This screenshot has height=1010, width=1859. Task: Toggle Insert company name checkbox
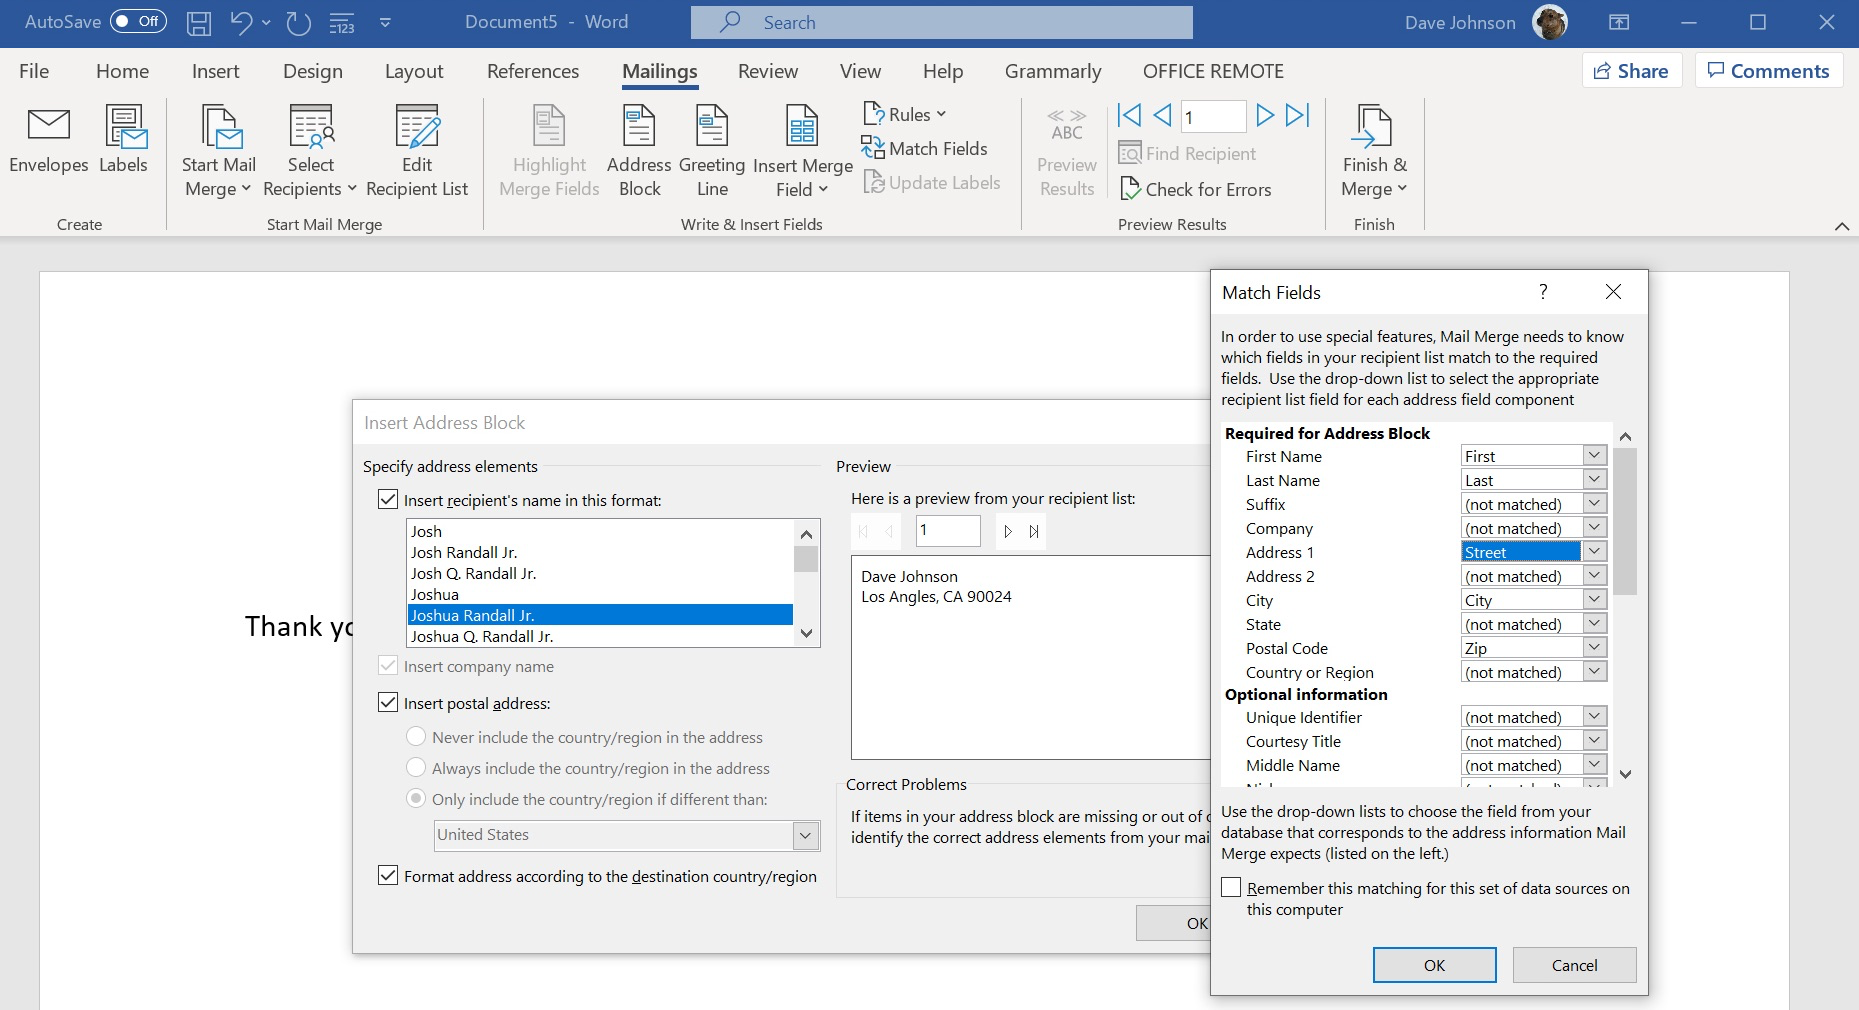(388, 666)
